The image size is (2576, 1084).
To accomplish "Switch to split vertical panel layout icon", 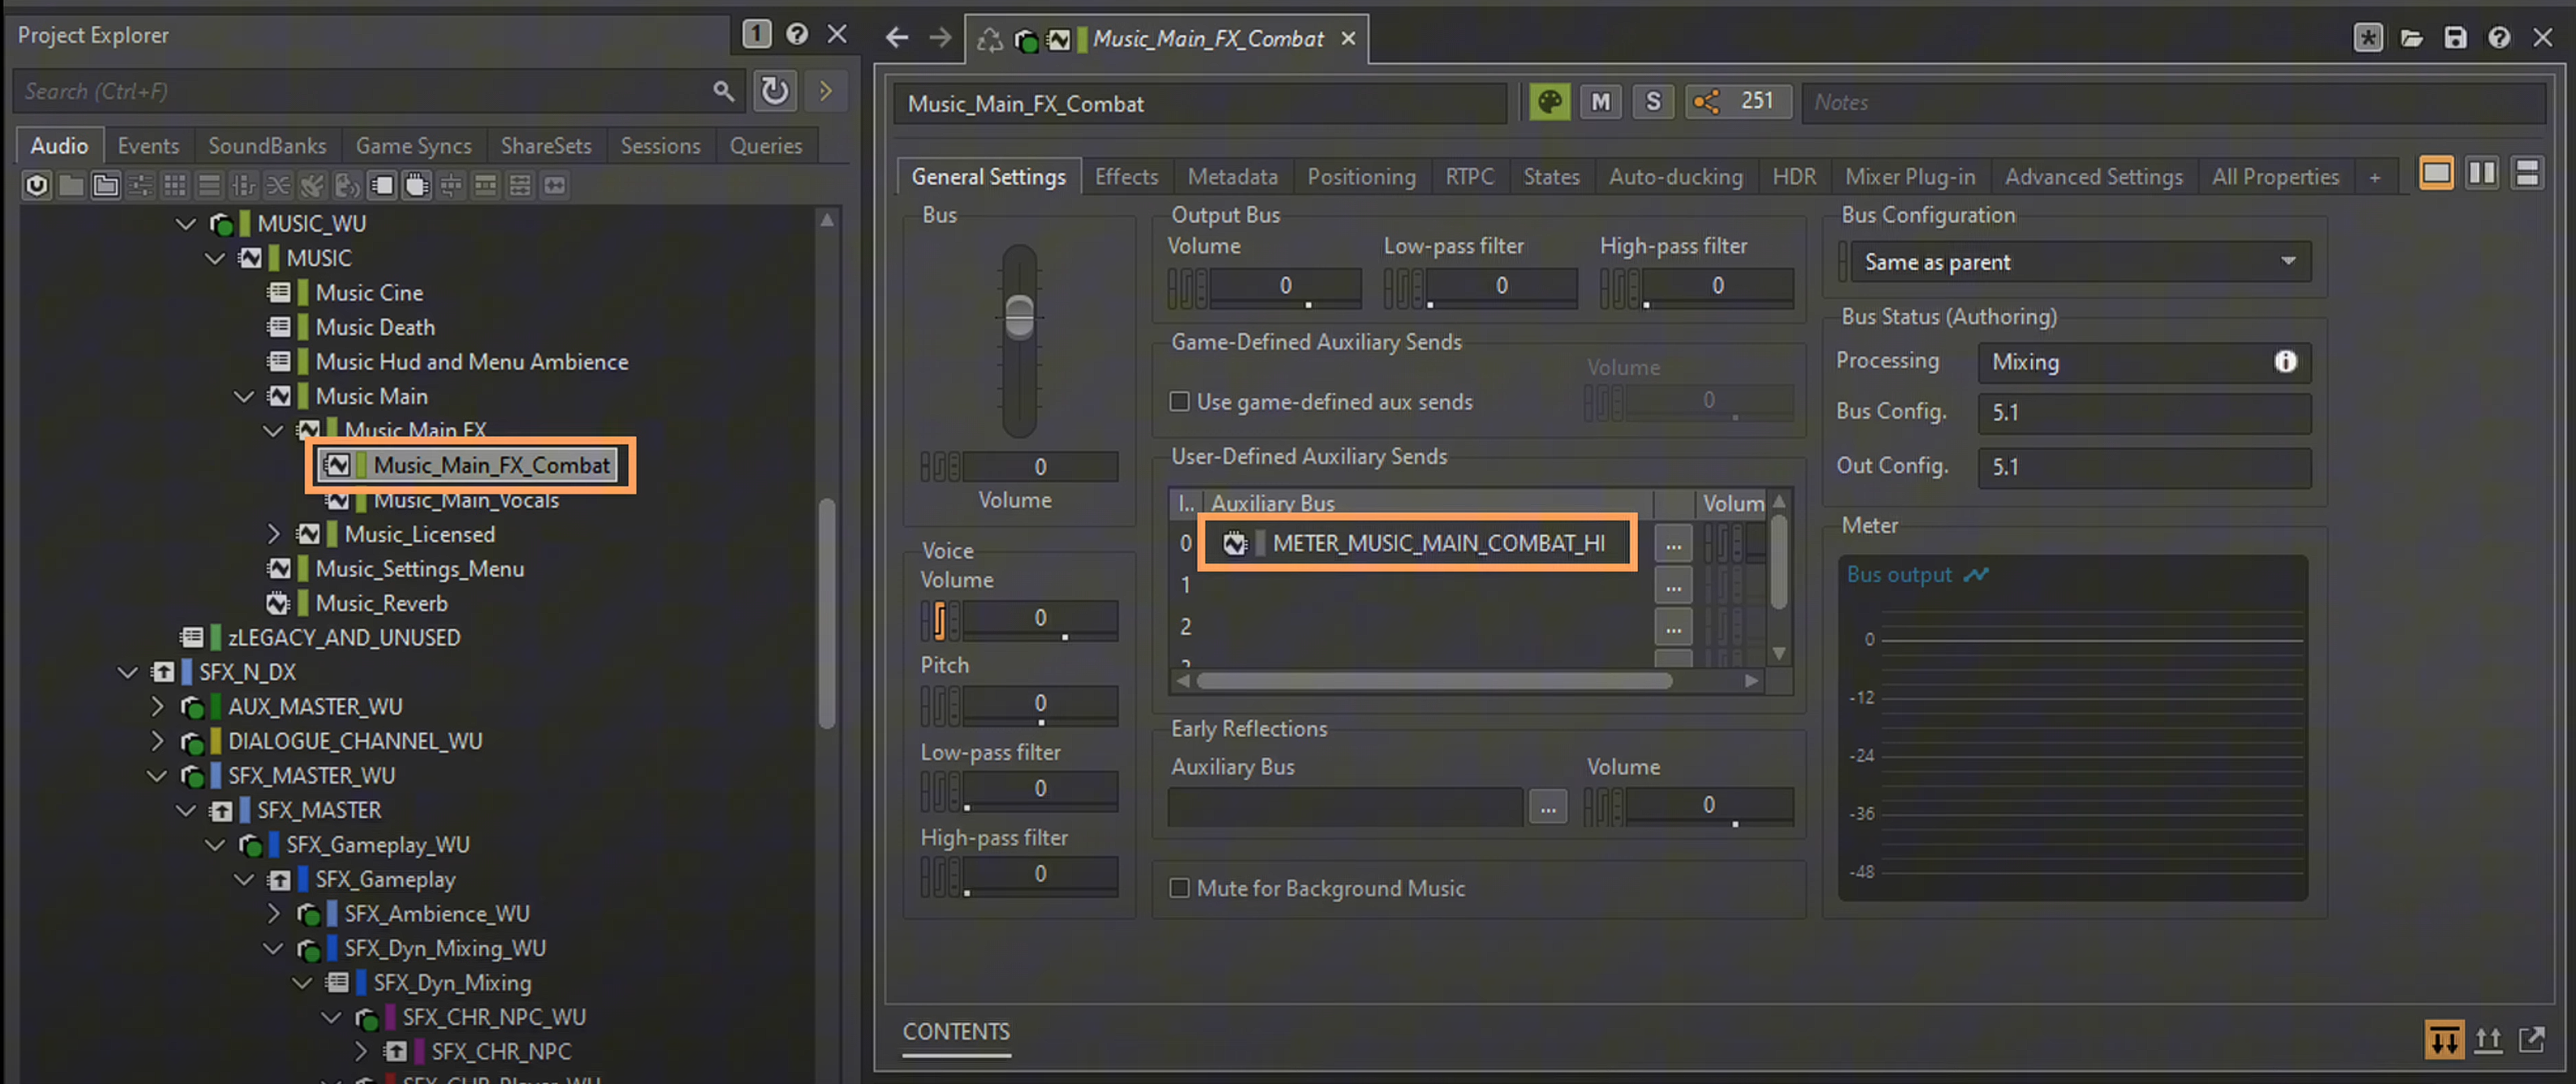I will click(2482, 174).
